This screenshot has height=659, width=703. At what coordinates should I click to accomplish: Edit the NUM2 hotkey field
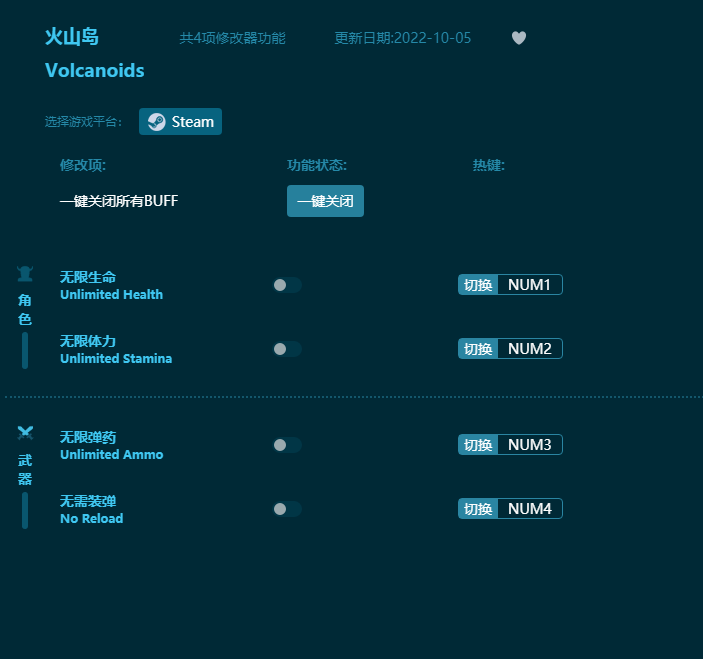pyautogui.click(x=529, y=349)
